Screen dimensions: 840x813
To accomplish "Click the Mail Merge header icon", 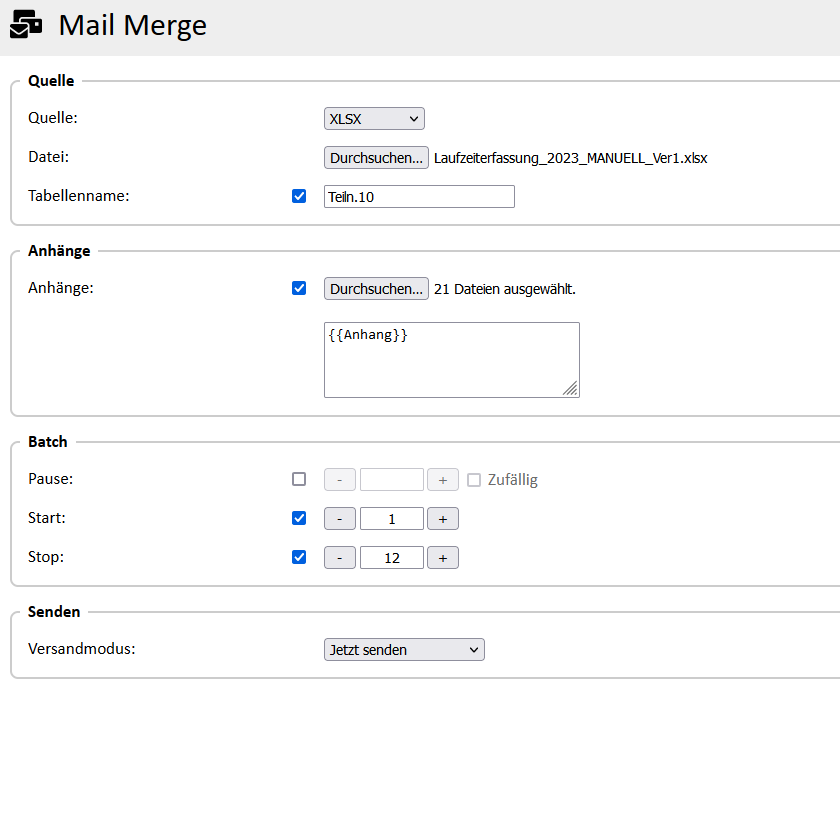I will pyautogui.click(x=26, y=25).
